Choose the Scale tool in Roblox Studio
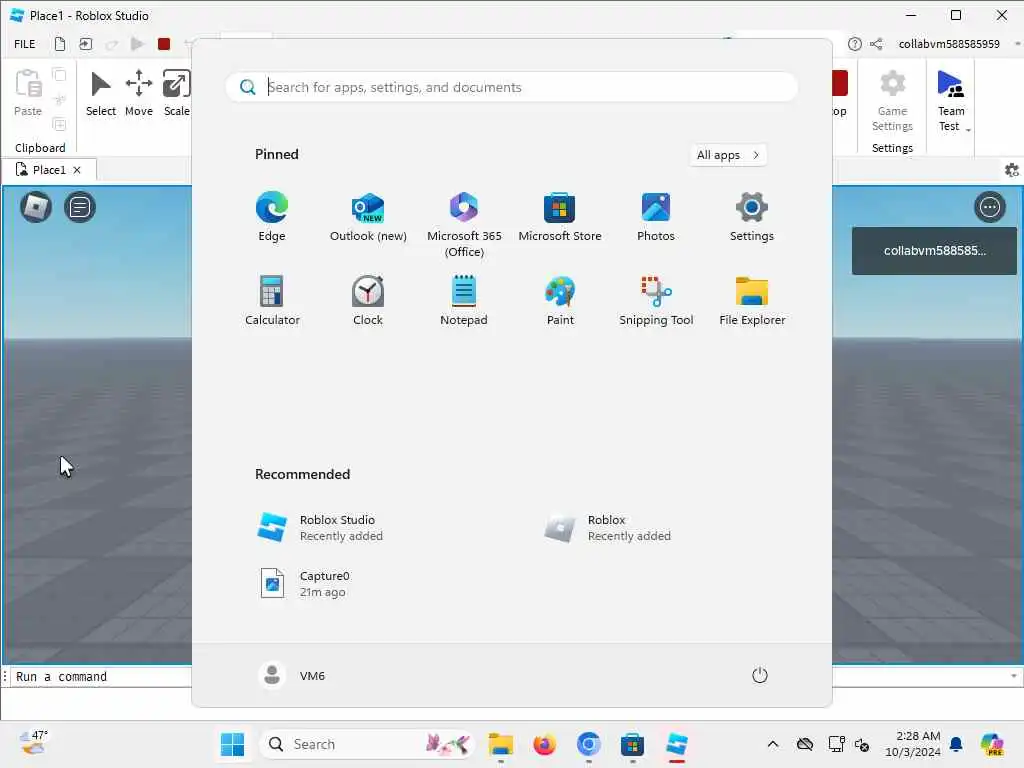The width and height of the screenshot is (1024, 768). click(176, 93)
